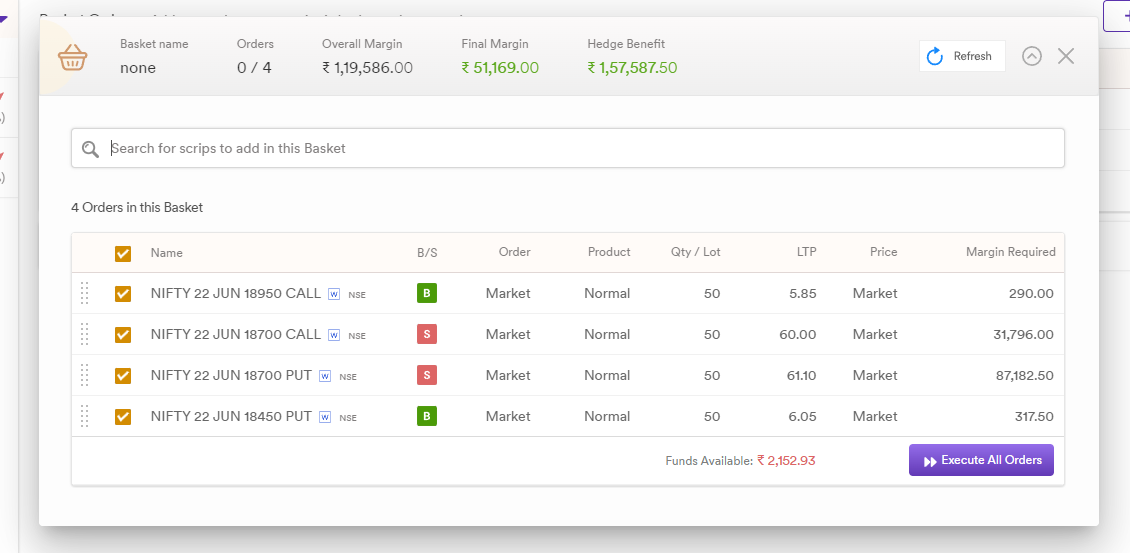Click the magnifier search icon
Image resolution: width=1130 pixels, height=553 pixels.
90,149
